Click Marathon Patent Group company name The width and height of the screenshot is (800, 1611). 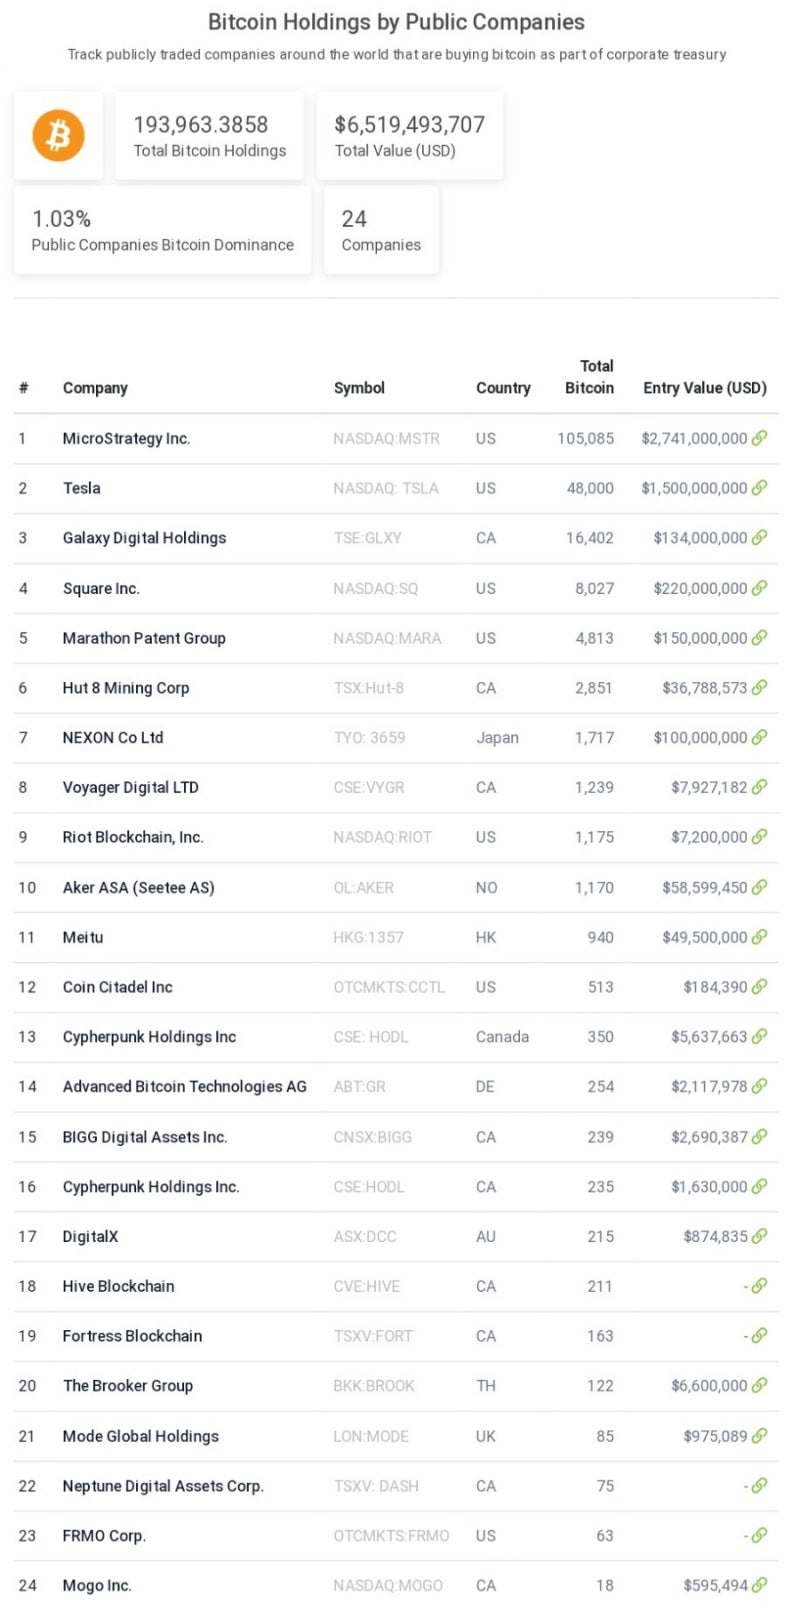[144, 638]
